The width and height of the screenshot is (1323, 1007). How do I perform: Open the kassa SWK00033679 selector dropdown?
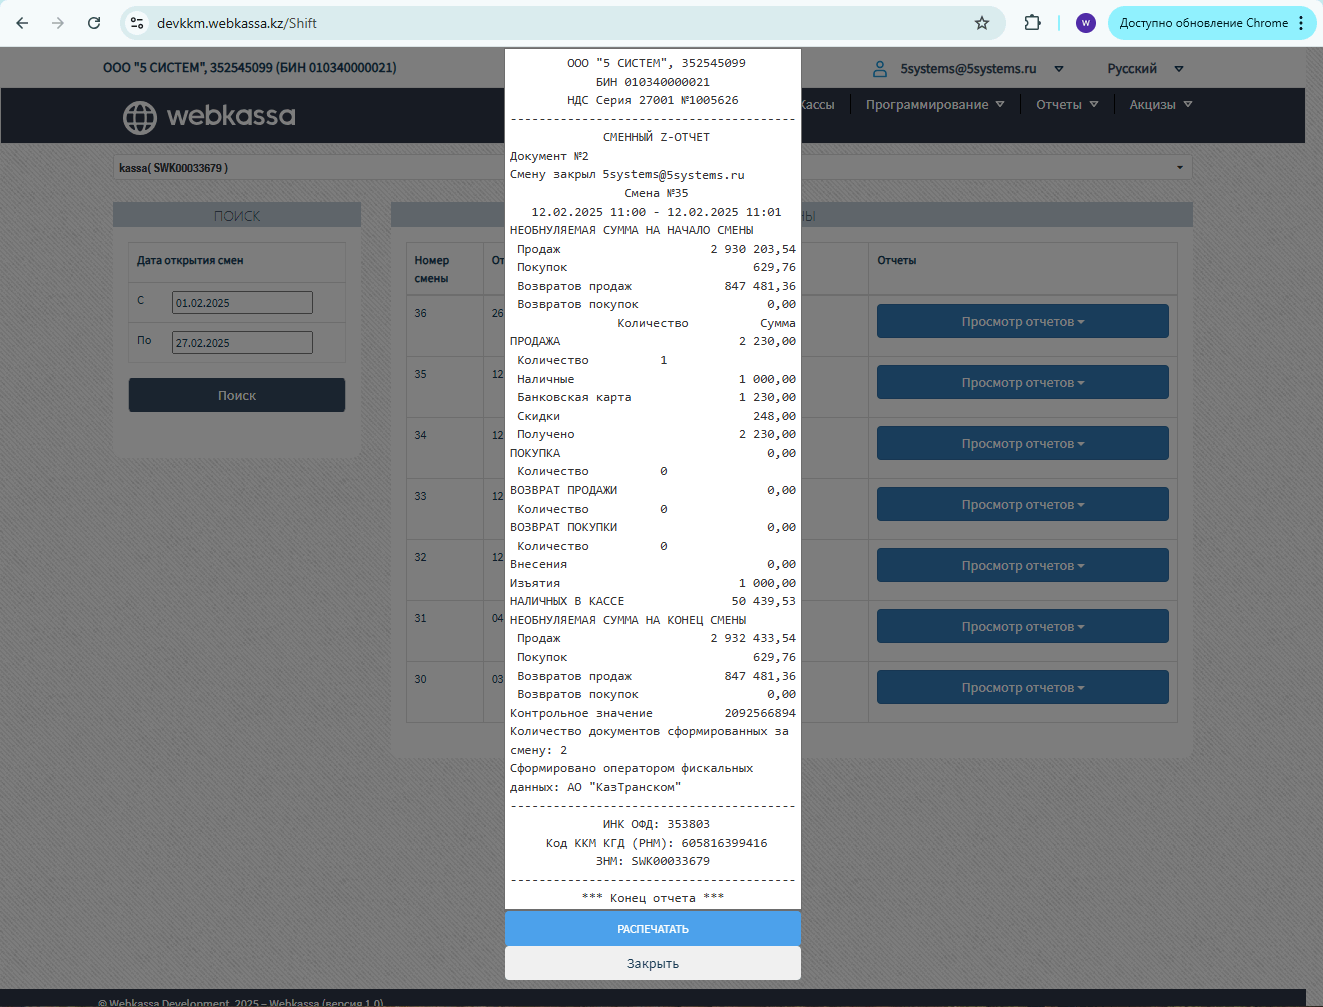[x=1179, y=168]
